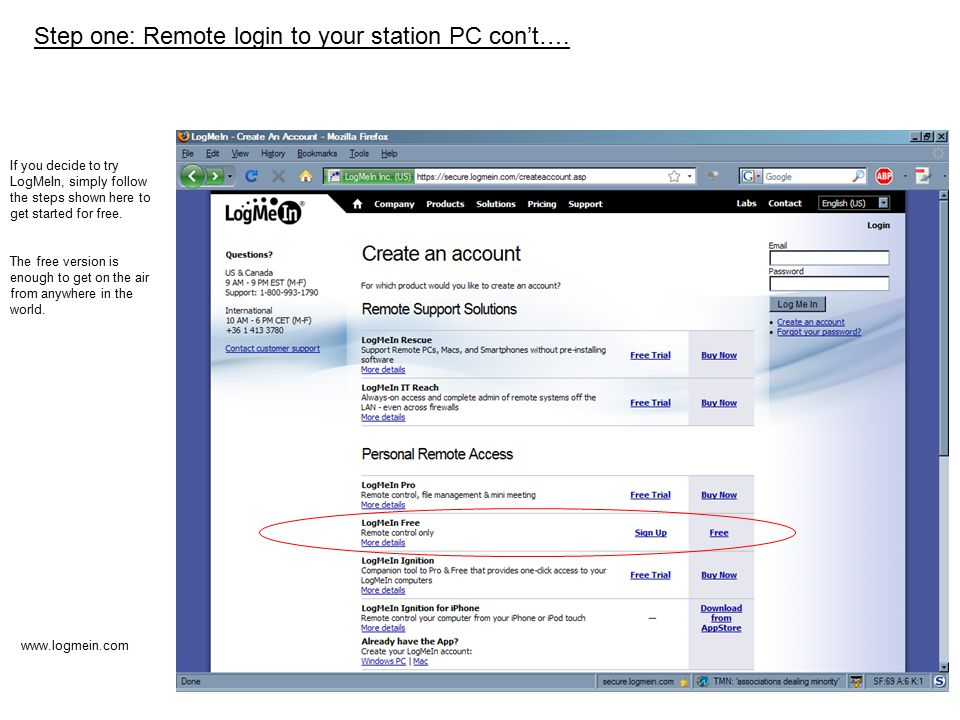
Task: Open the View menu
Action: 240,154
